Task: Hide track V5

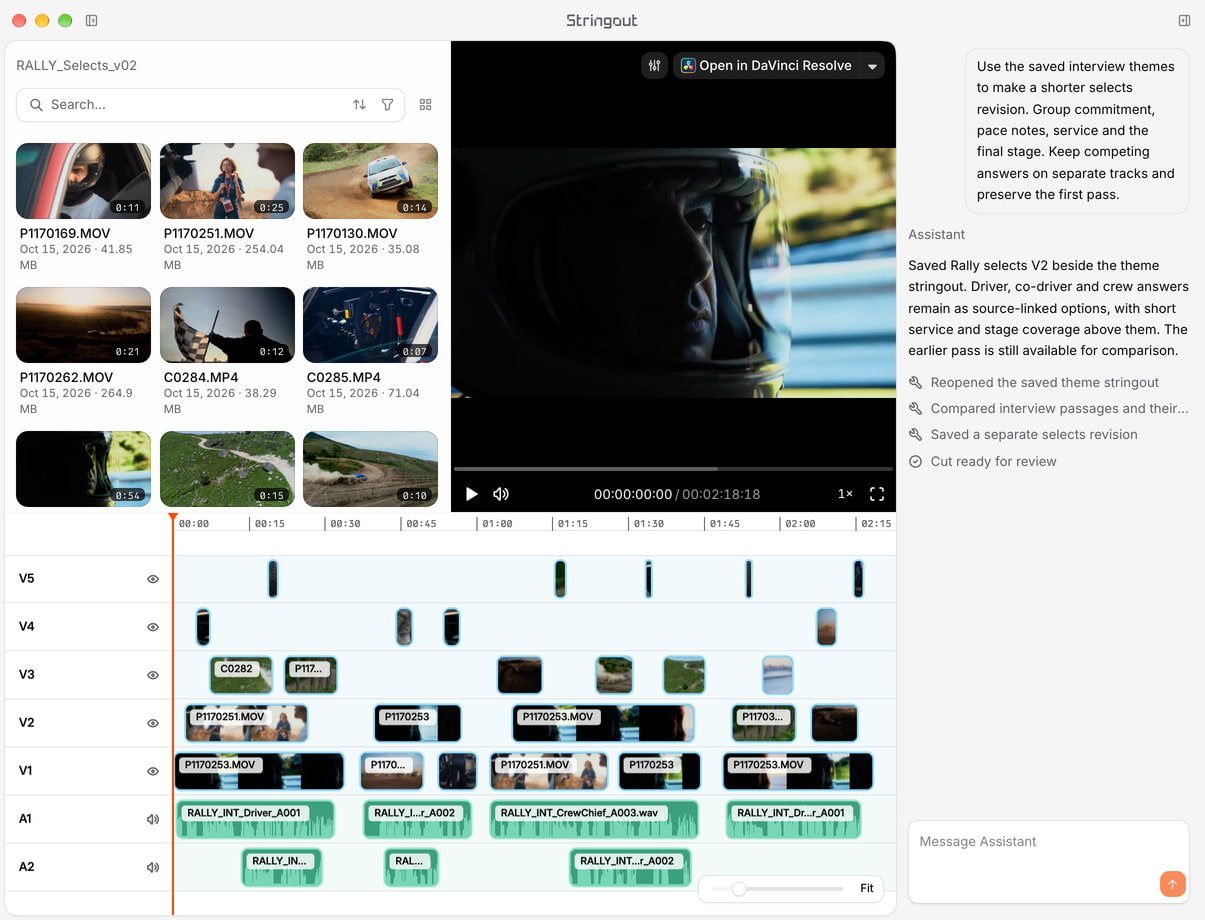Action: tap(153, 579)
